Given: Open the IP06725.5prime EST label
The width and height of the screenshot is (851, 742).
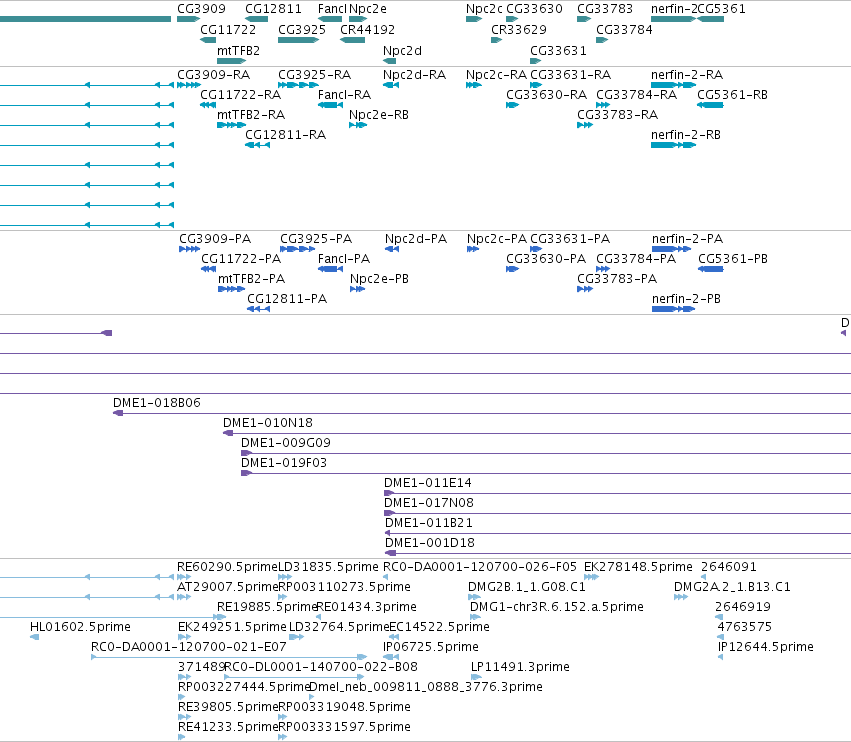Looking at the screenshot, I should [x=430, y=646].
